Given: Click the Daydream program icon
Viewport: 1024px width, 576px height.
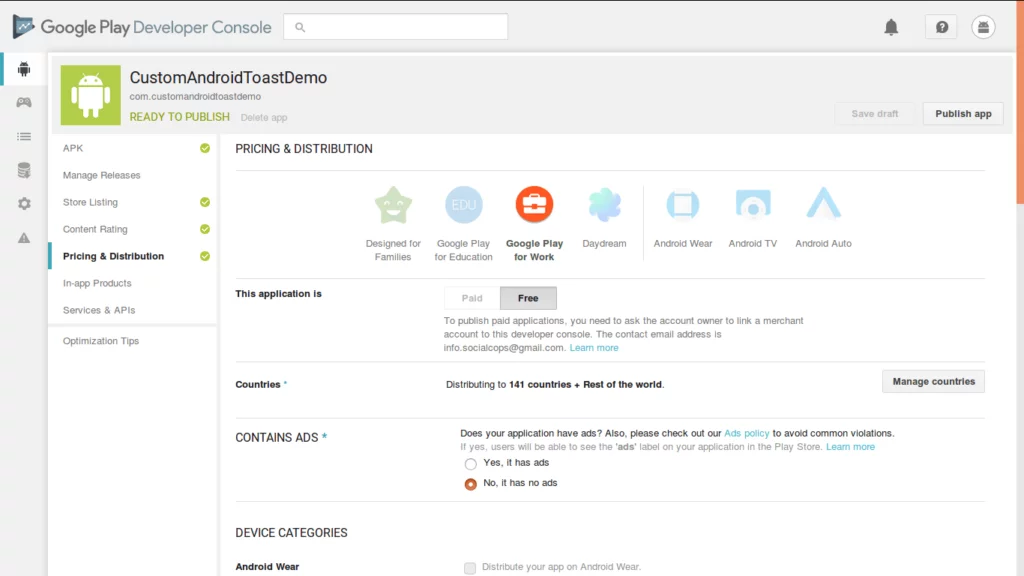Looking at the screenshot, I should pos(604,204).
